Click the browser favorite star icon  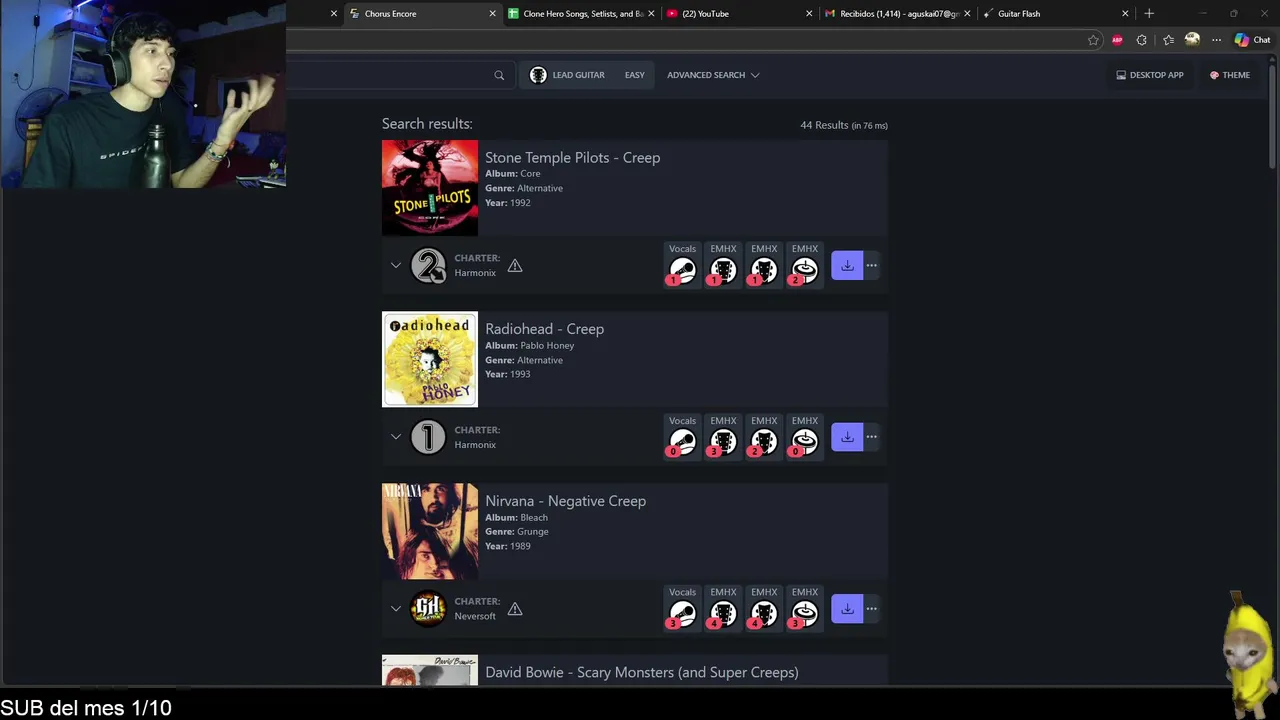tap(1093, 40)
